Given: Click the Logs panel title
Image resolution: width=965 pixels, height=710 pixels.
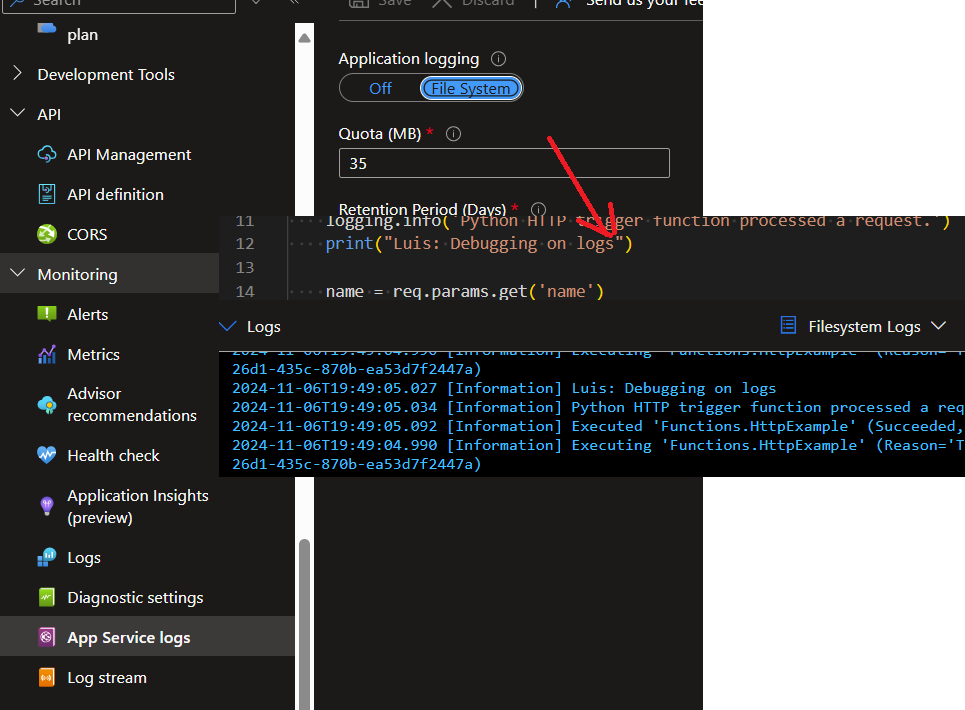Looking at the screenshot, I should tap(263, 327).
